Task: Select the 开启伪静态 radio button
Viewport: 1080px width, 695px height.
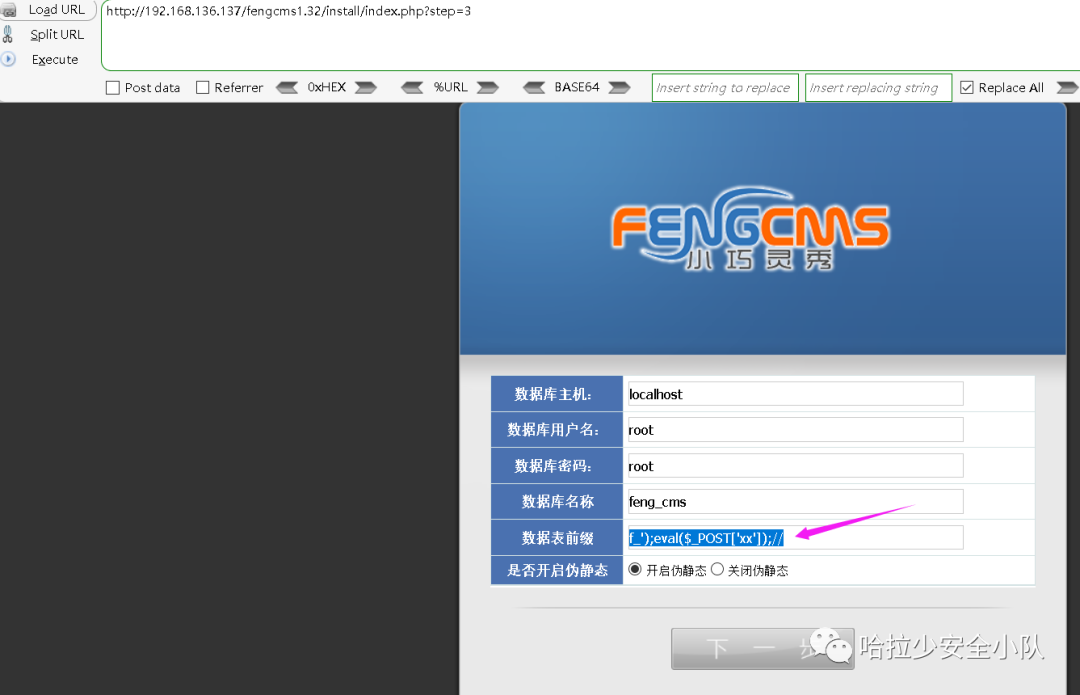Action: point(635,570)
